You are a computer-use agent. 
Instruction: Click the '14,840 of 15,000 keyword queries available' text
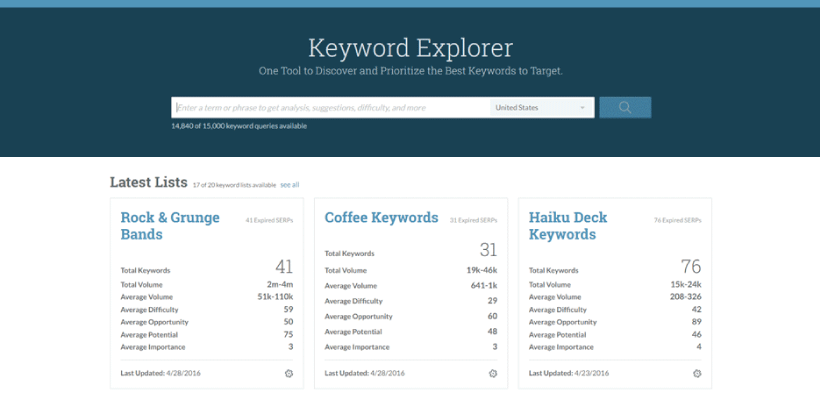239,126
